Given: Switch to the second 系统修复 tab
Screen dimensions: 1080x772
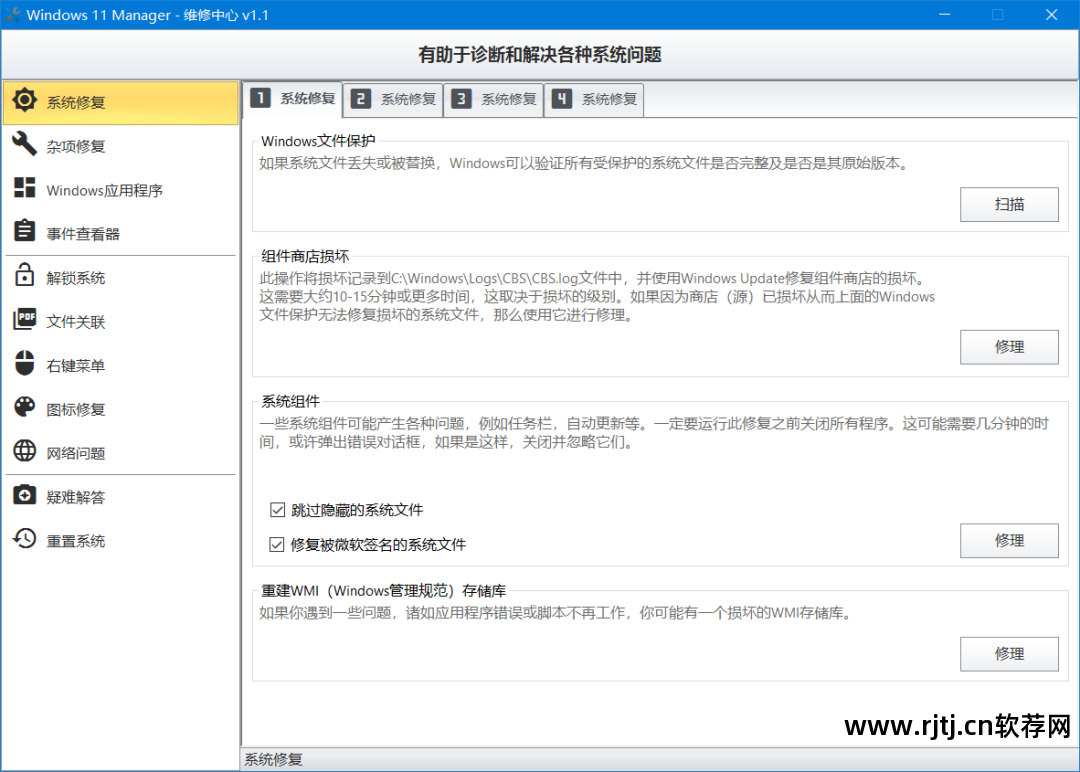Looking at the screenshot, I should click(393, 100).
